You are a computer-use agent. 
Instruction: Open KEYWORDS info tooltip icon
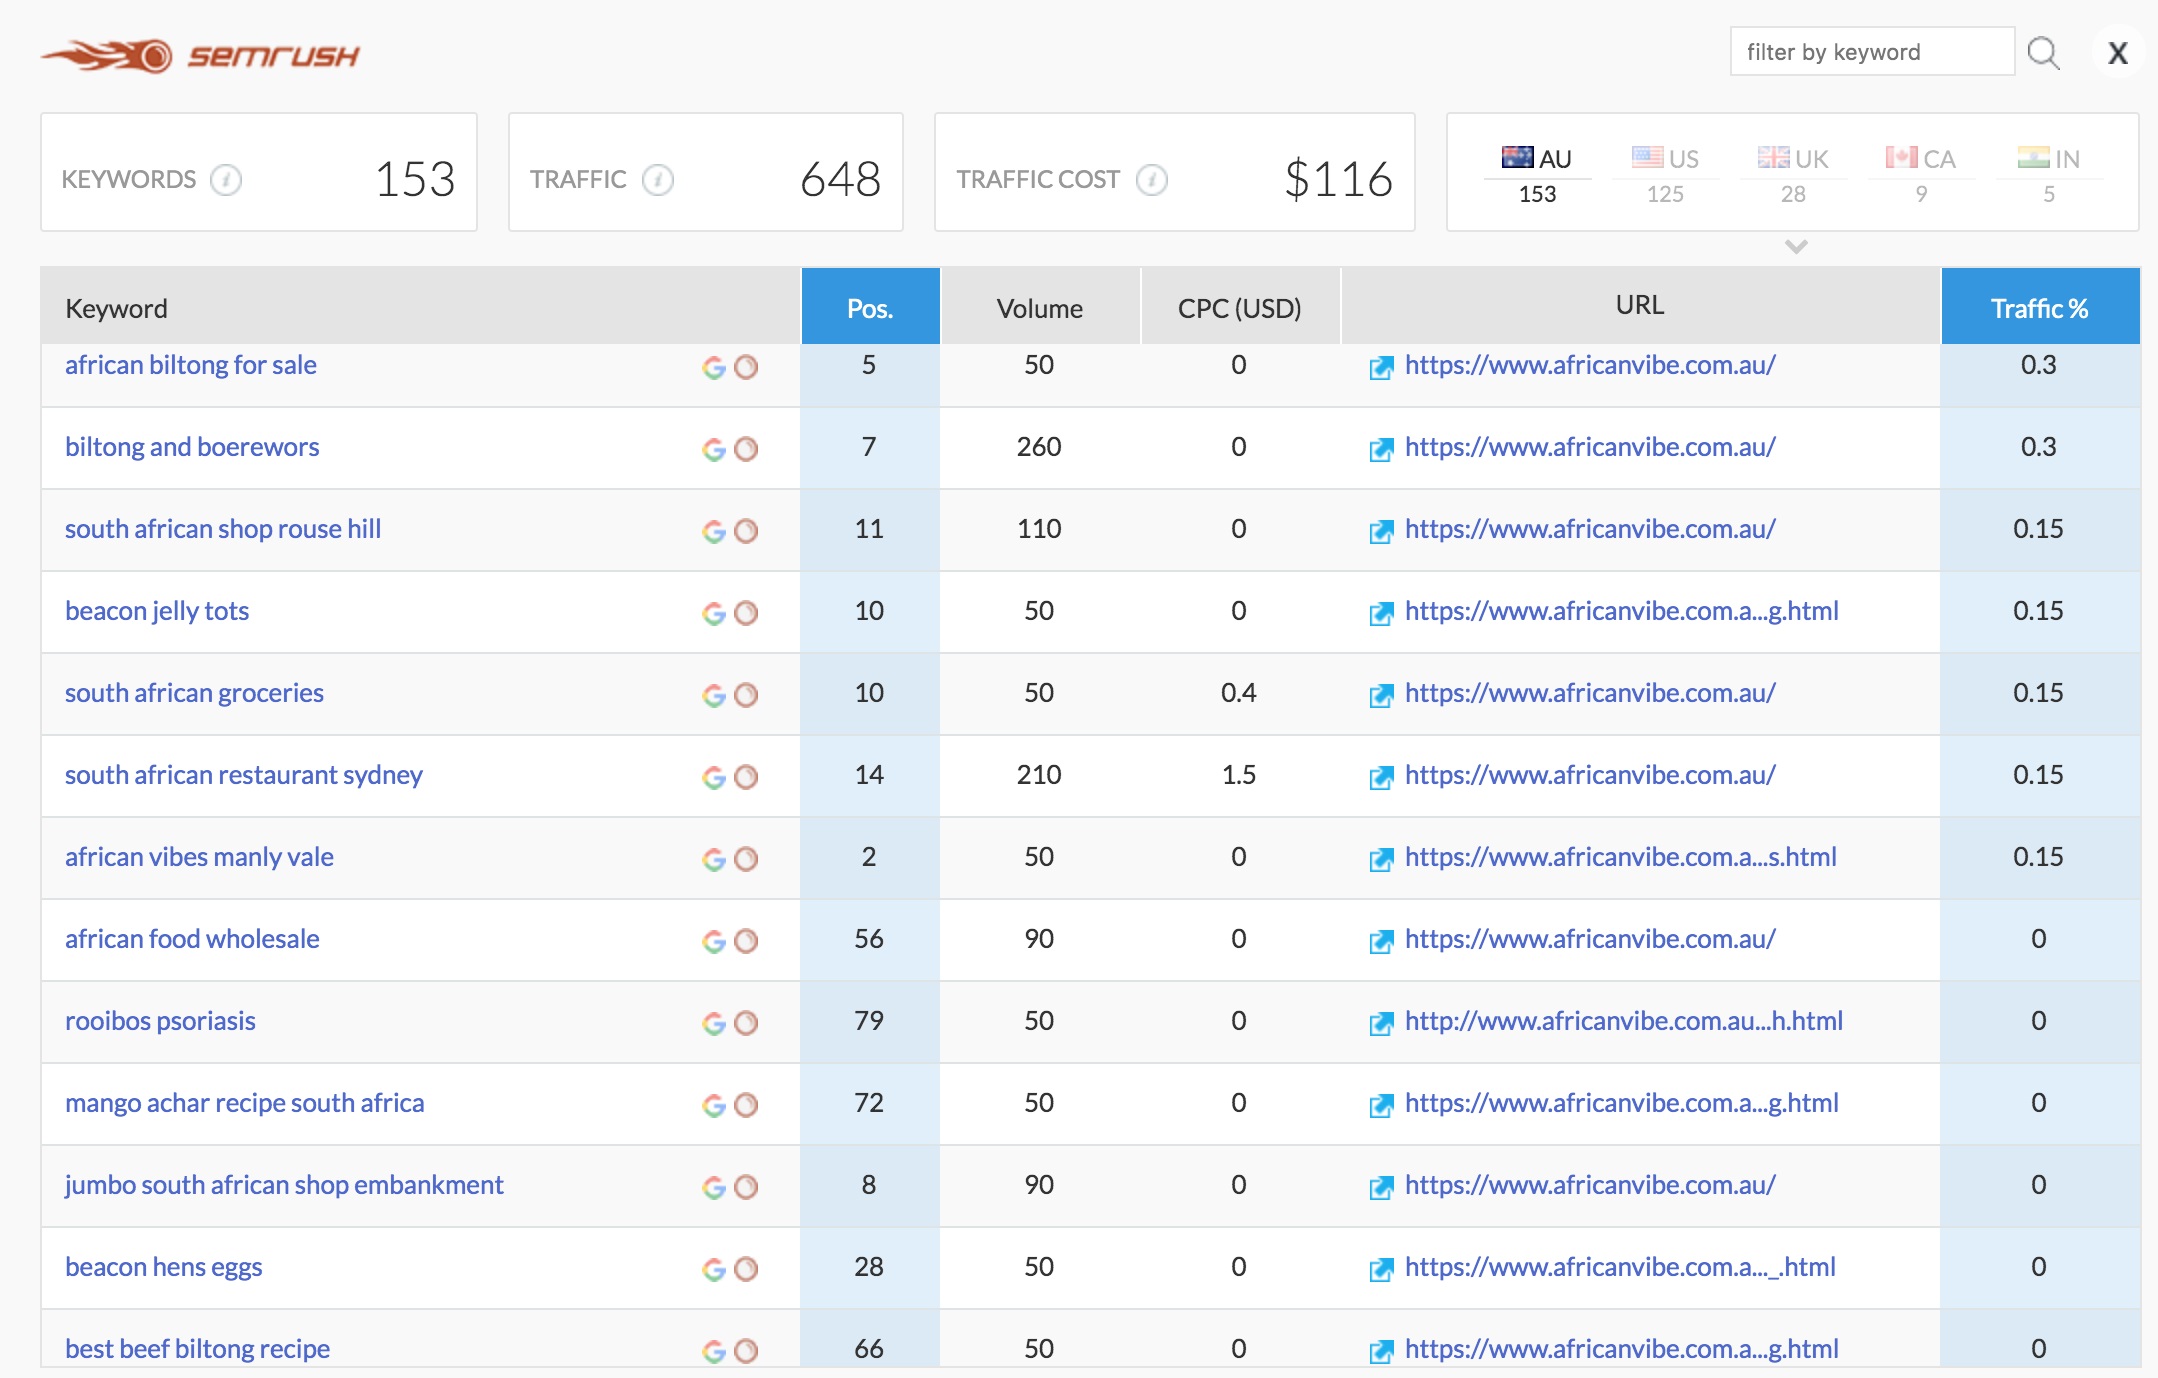[226, 180]
